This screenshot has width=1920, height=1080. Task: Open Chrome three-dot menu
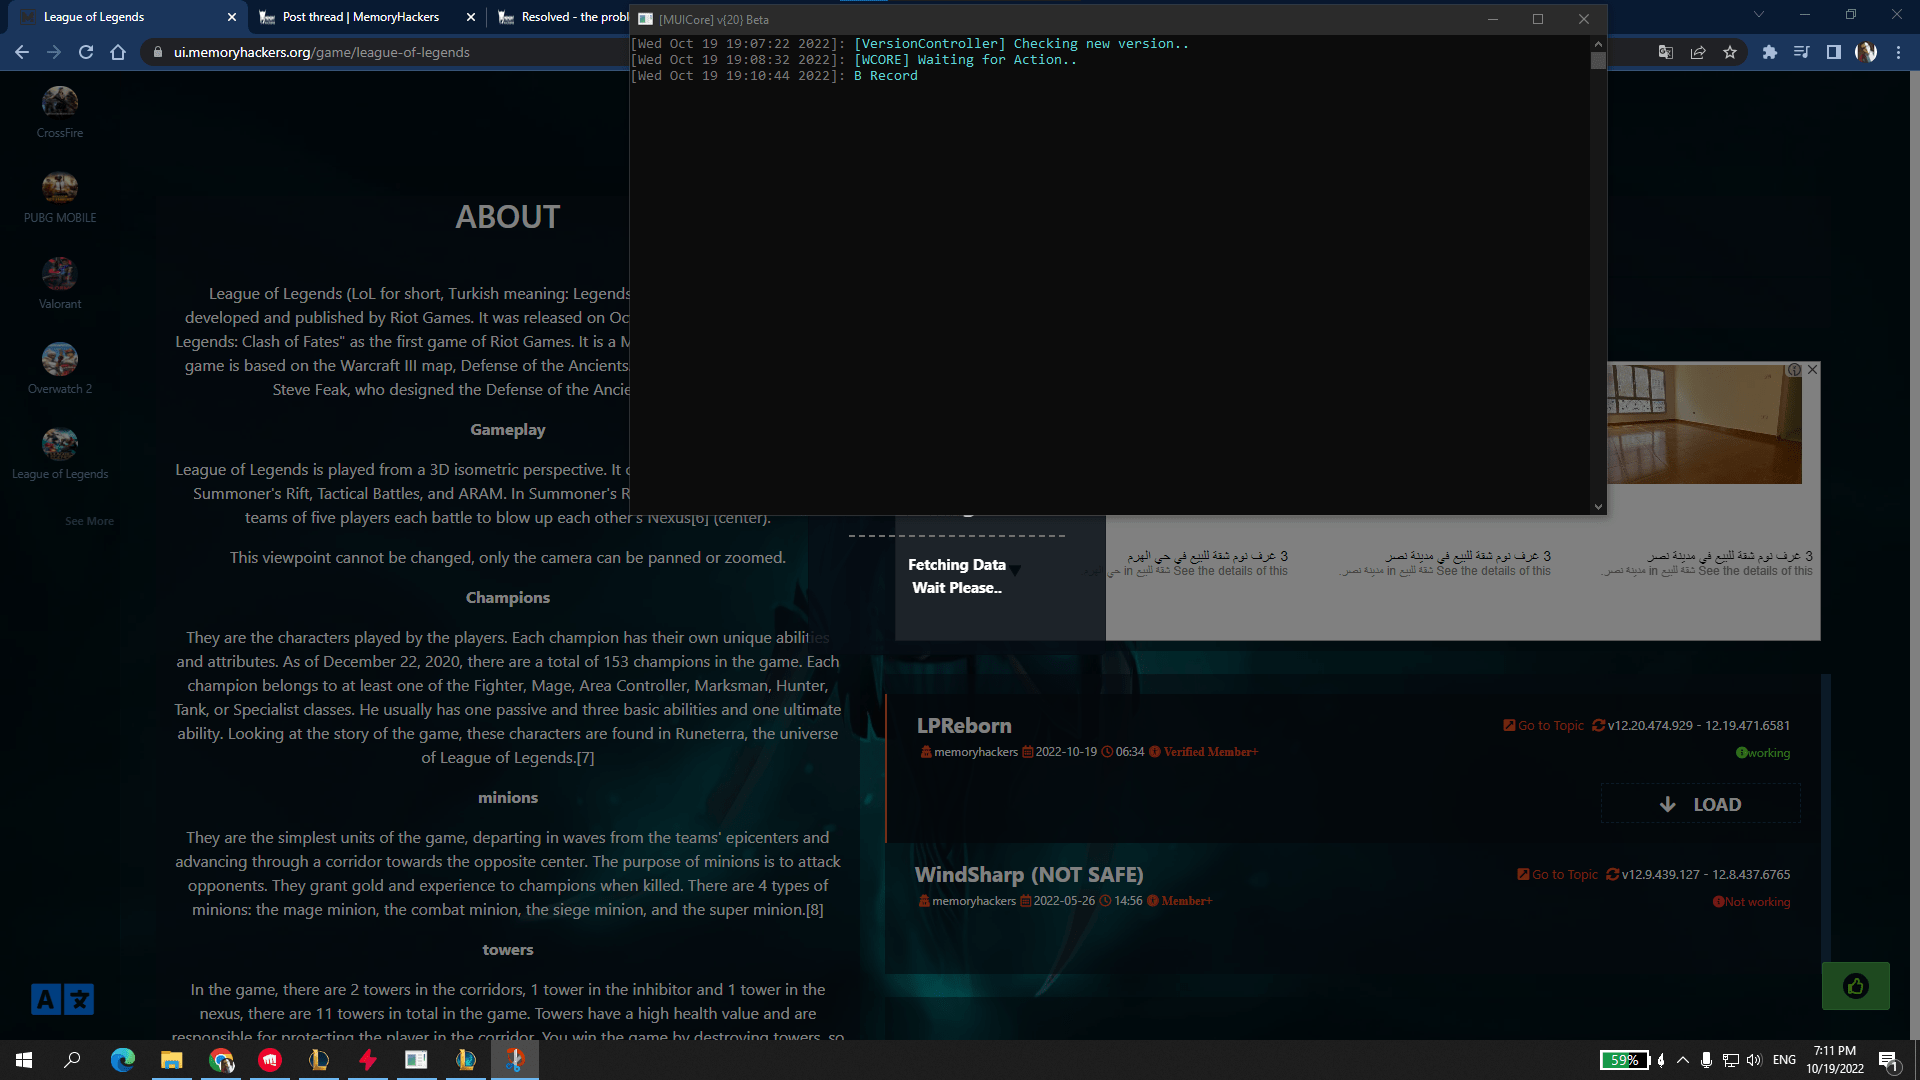click(x=1898, y=52)
